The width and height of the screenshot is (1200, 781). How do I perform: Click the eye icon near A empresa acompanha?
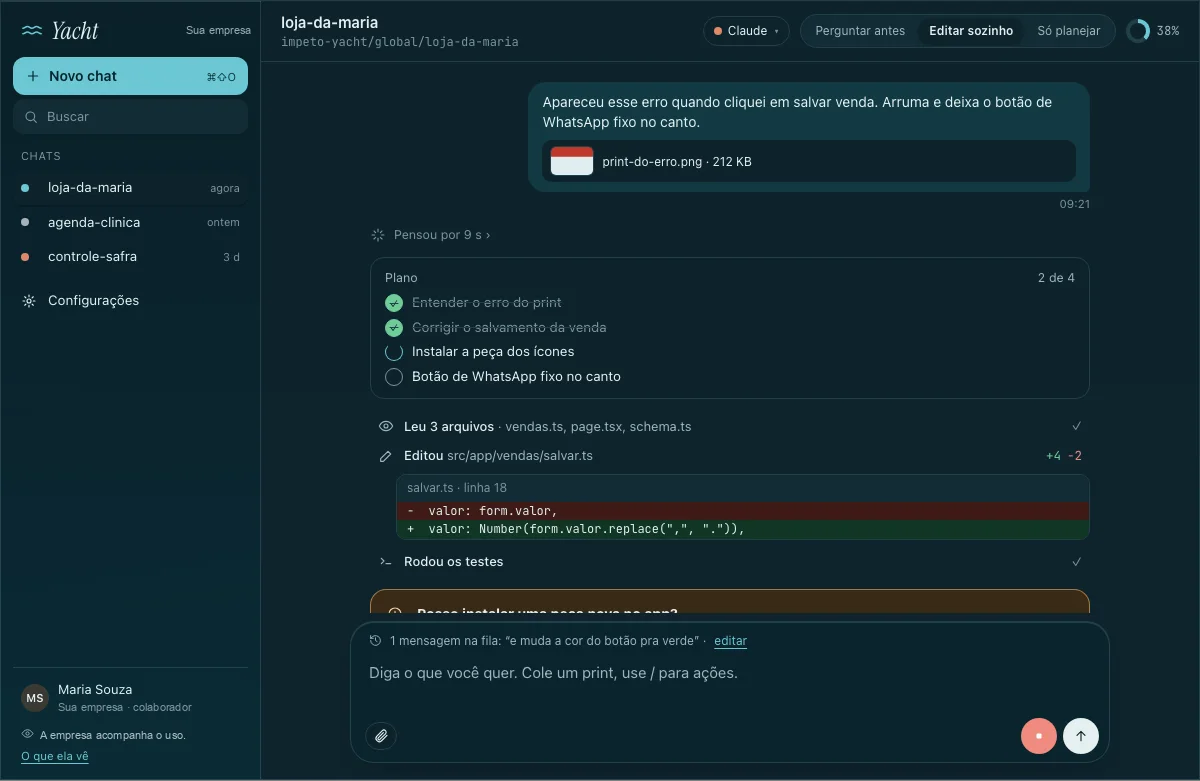coord(27,734)
